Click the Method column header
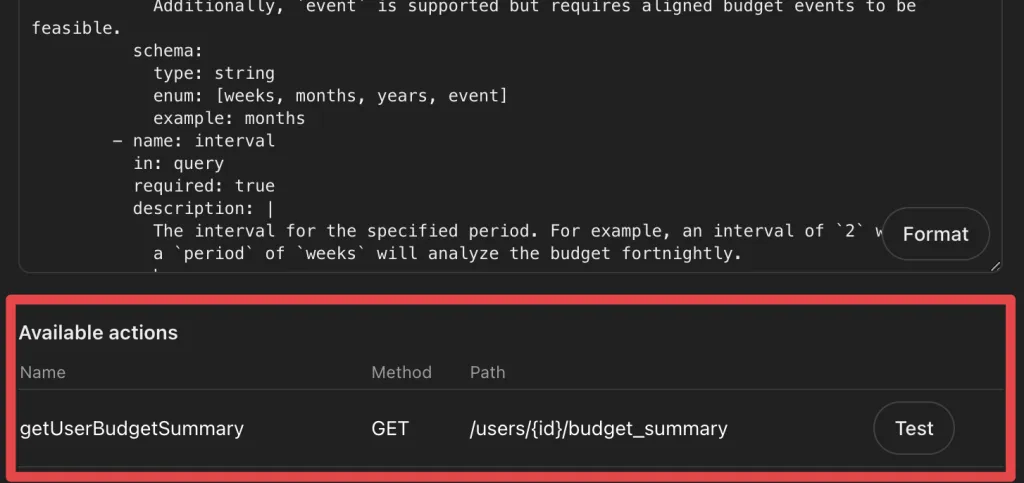1024x483 pixels. coord(401,372)
